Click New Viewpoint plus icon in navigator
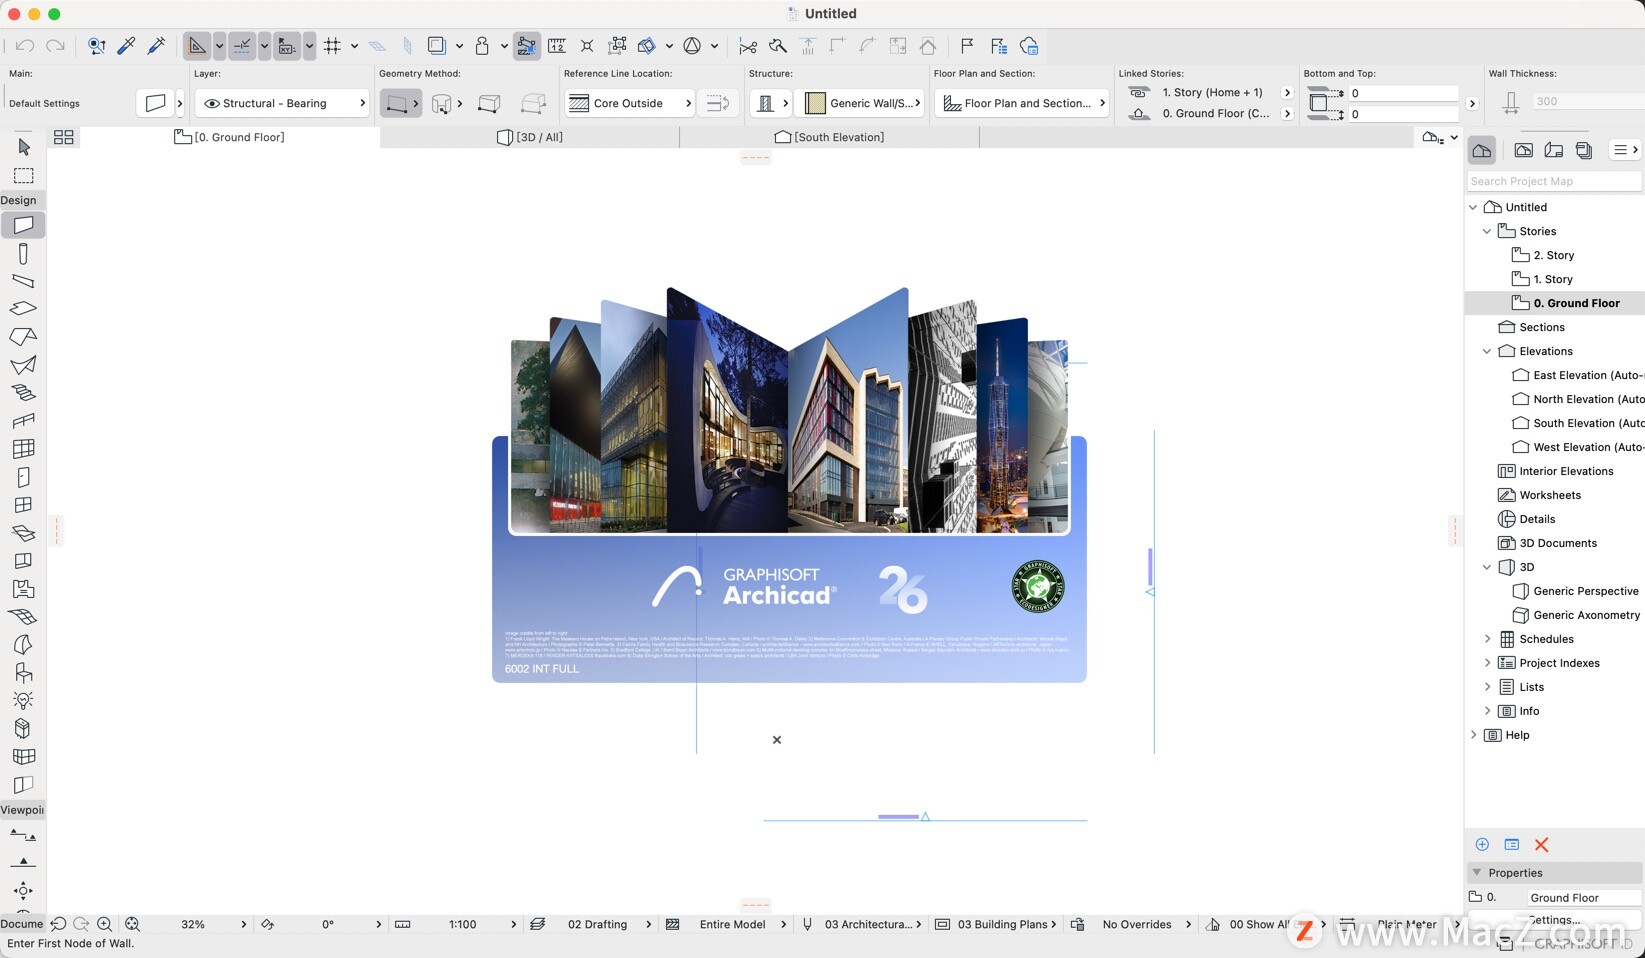Screen dimensions: 1645x958 point(1482,845)
